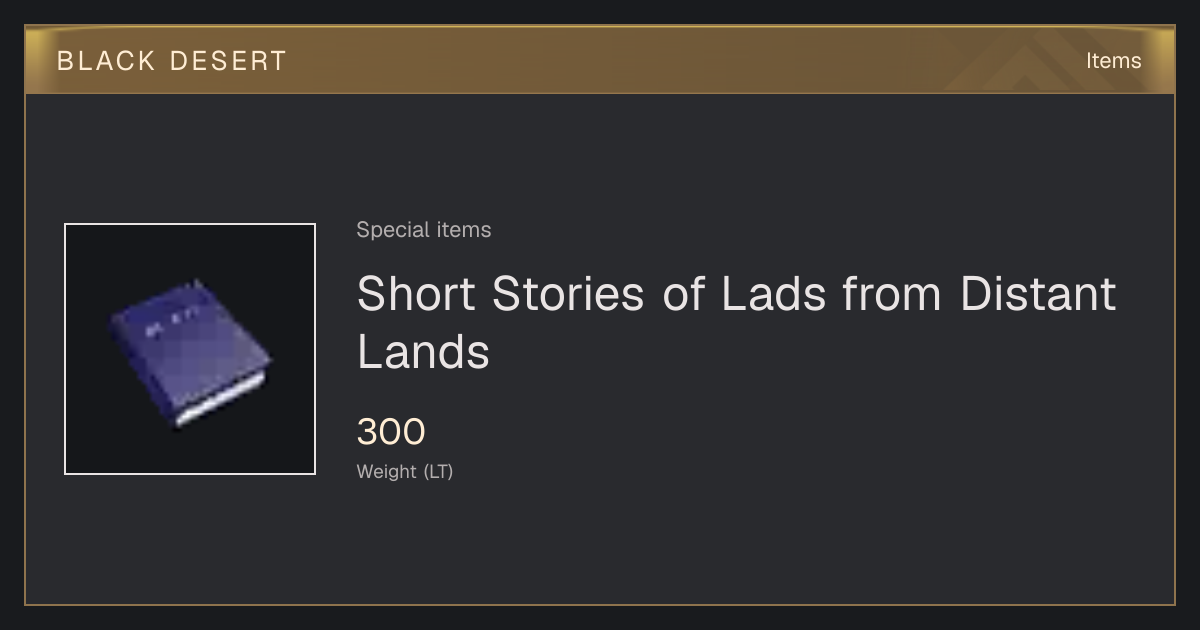This screenshot has height=630, width=1200.
Task: Click the Weight (LT) label
Action: click(405, 471)
